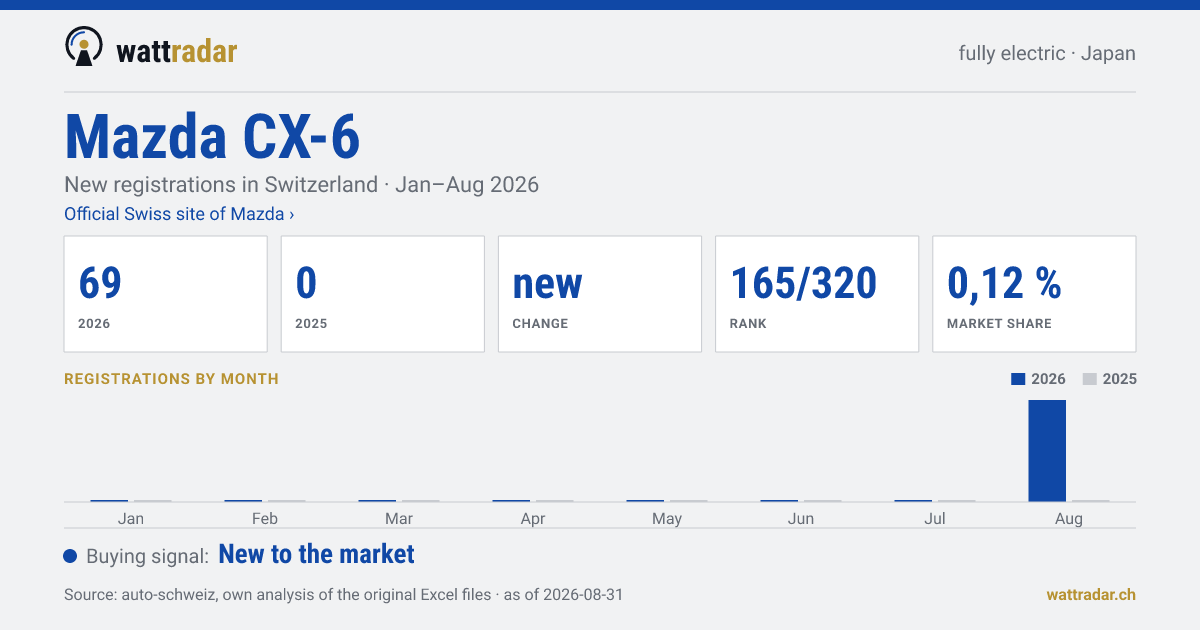Click the Feb month label
The width and height of the screenshot is (1200, 630).
pyautogui.click(x=265, y=518)
